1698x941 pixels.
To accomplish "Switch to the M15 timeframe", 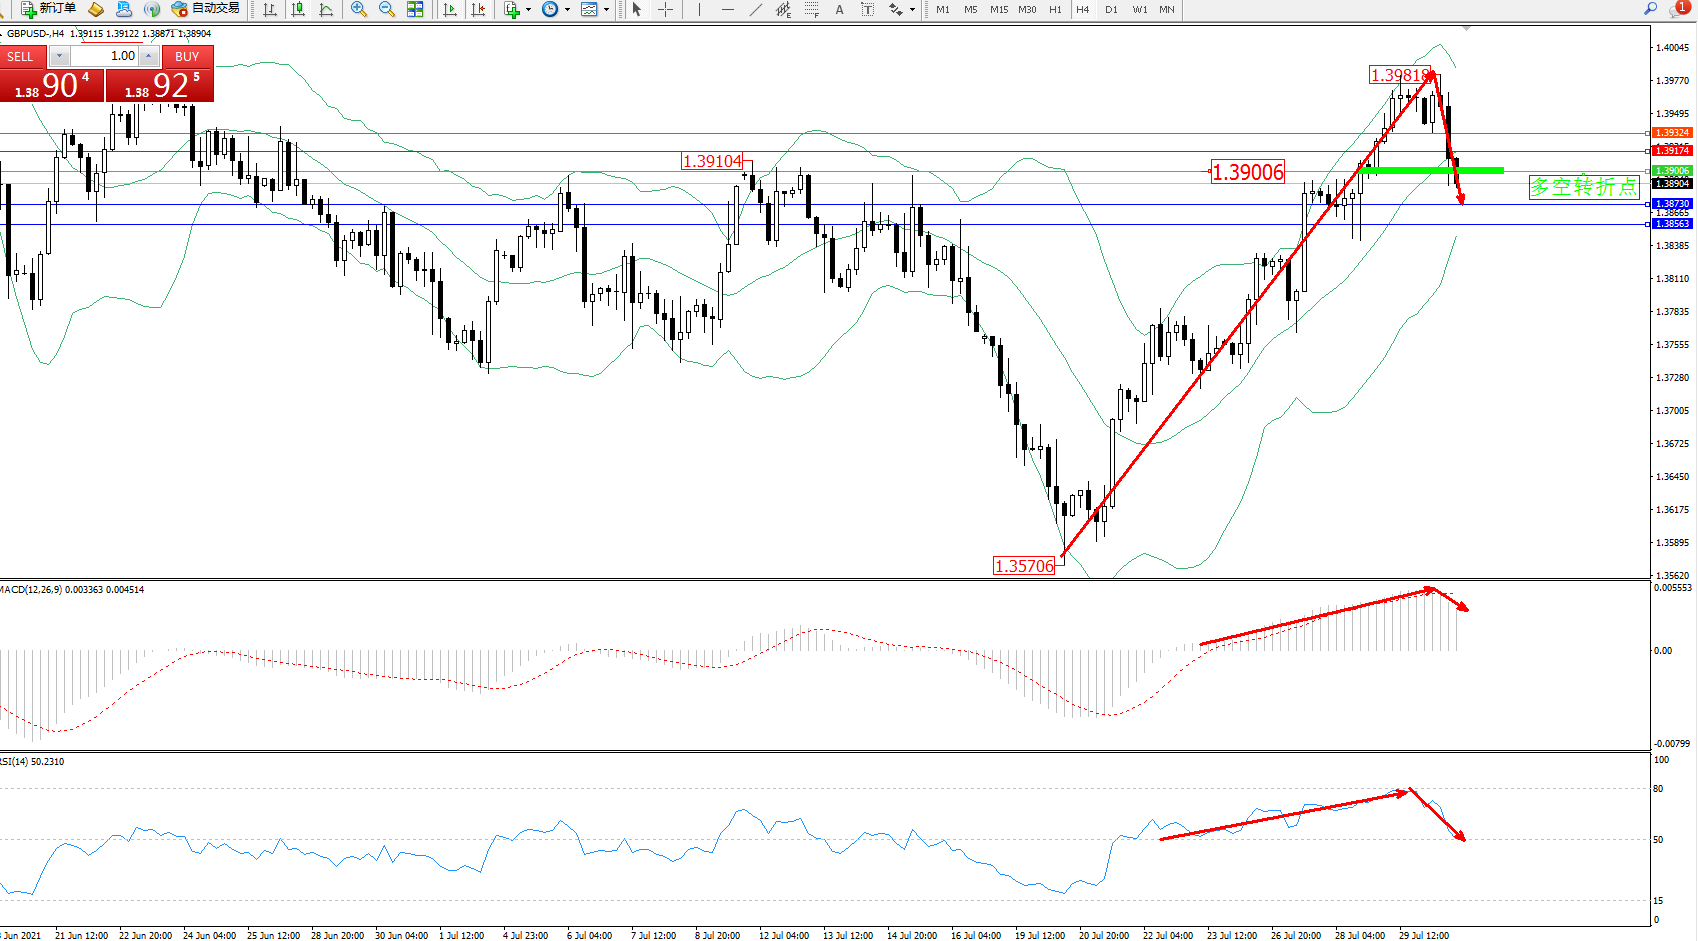I will click(x=999, y=10).
